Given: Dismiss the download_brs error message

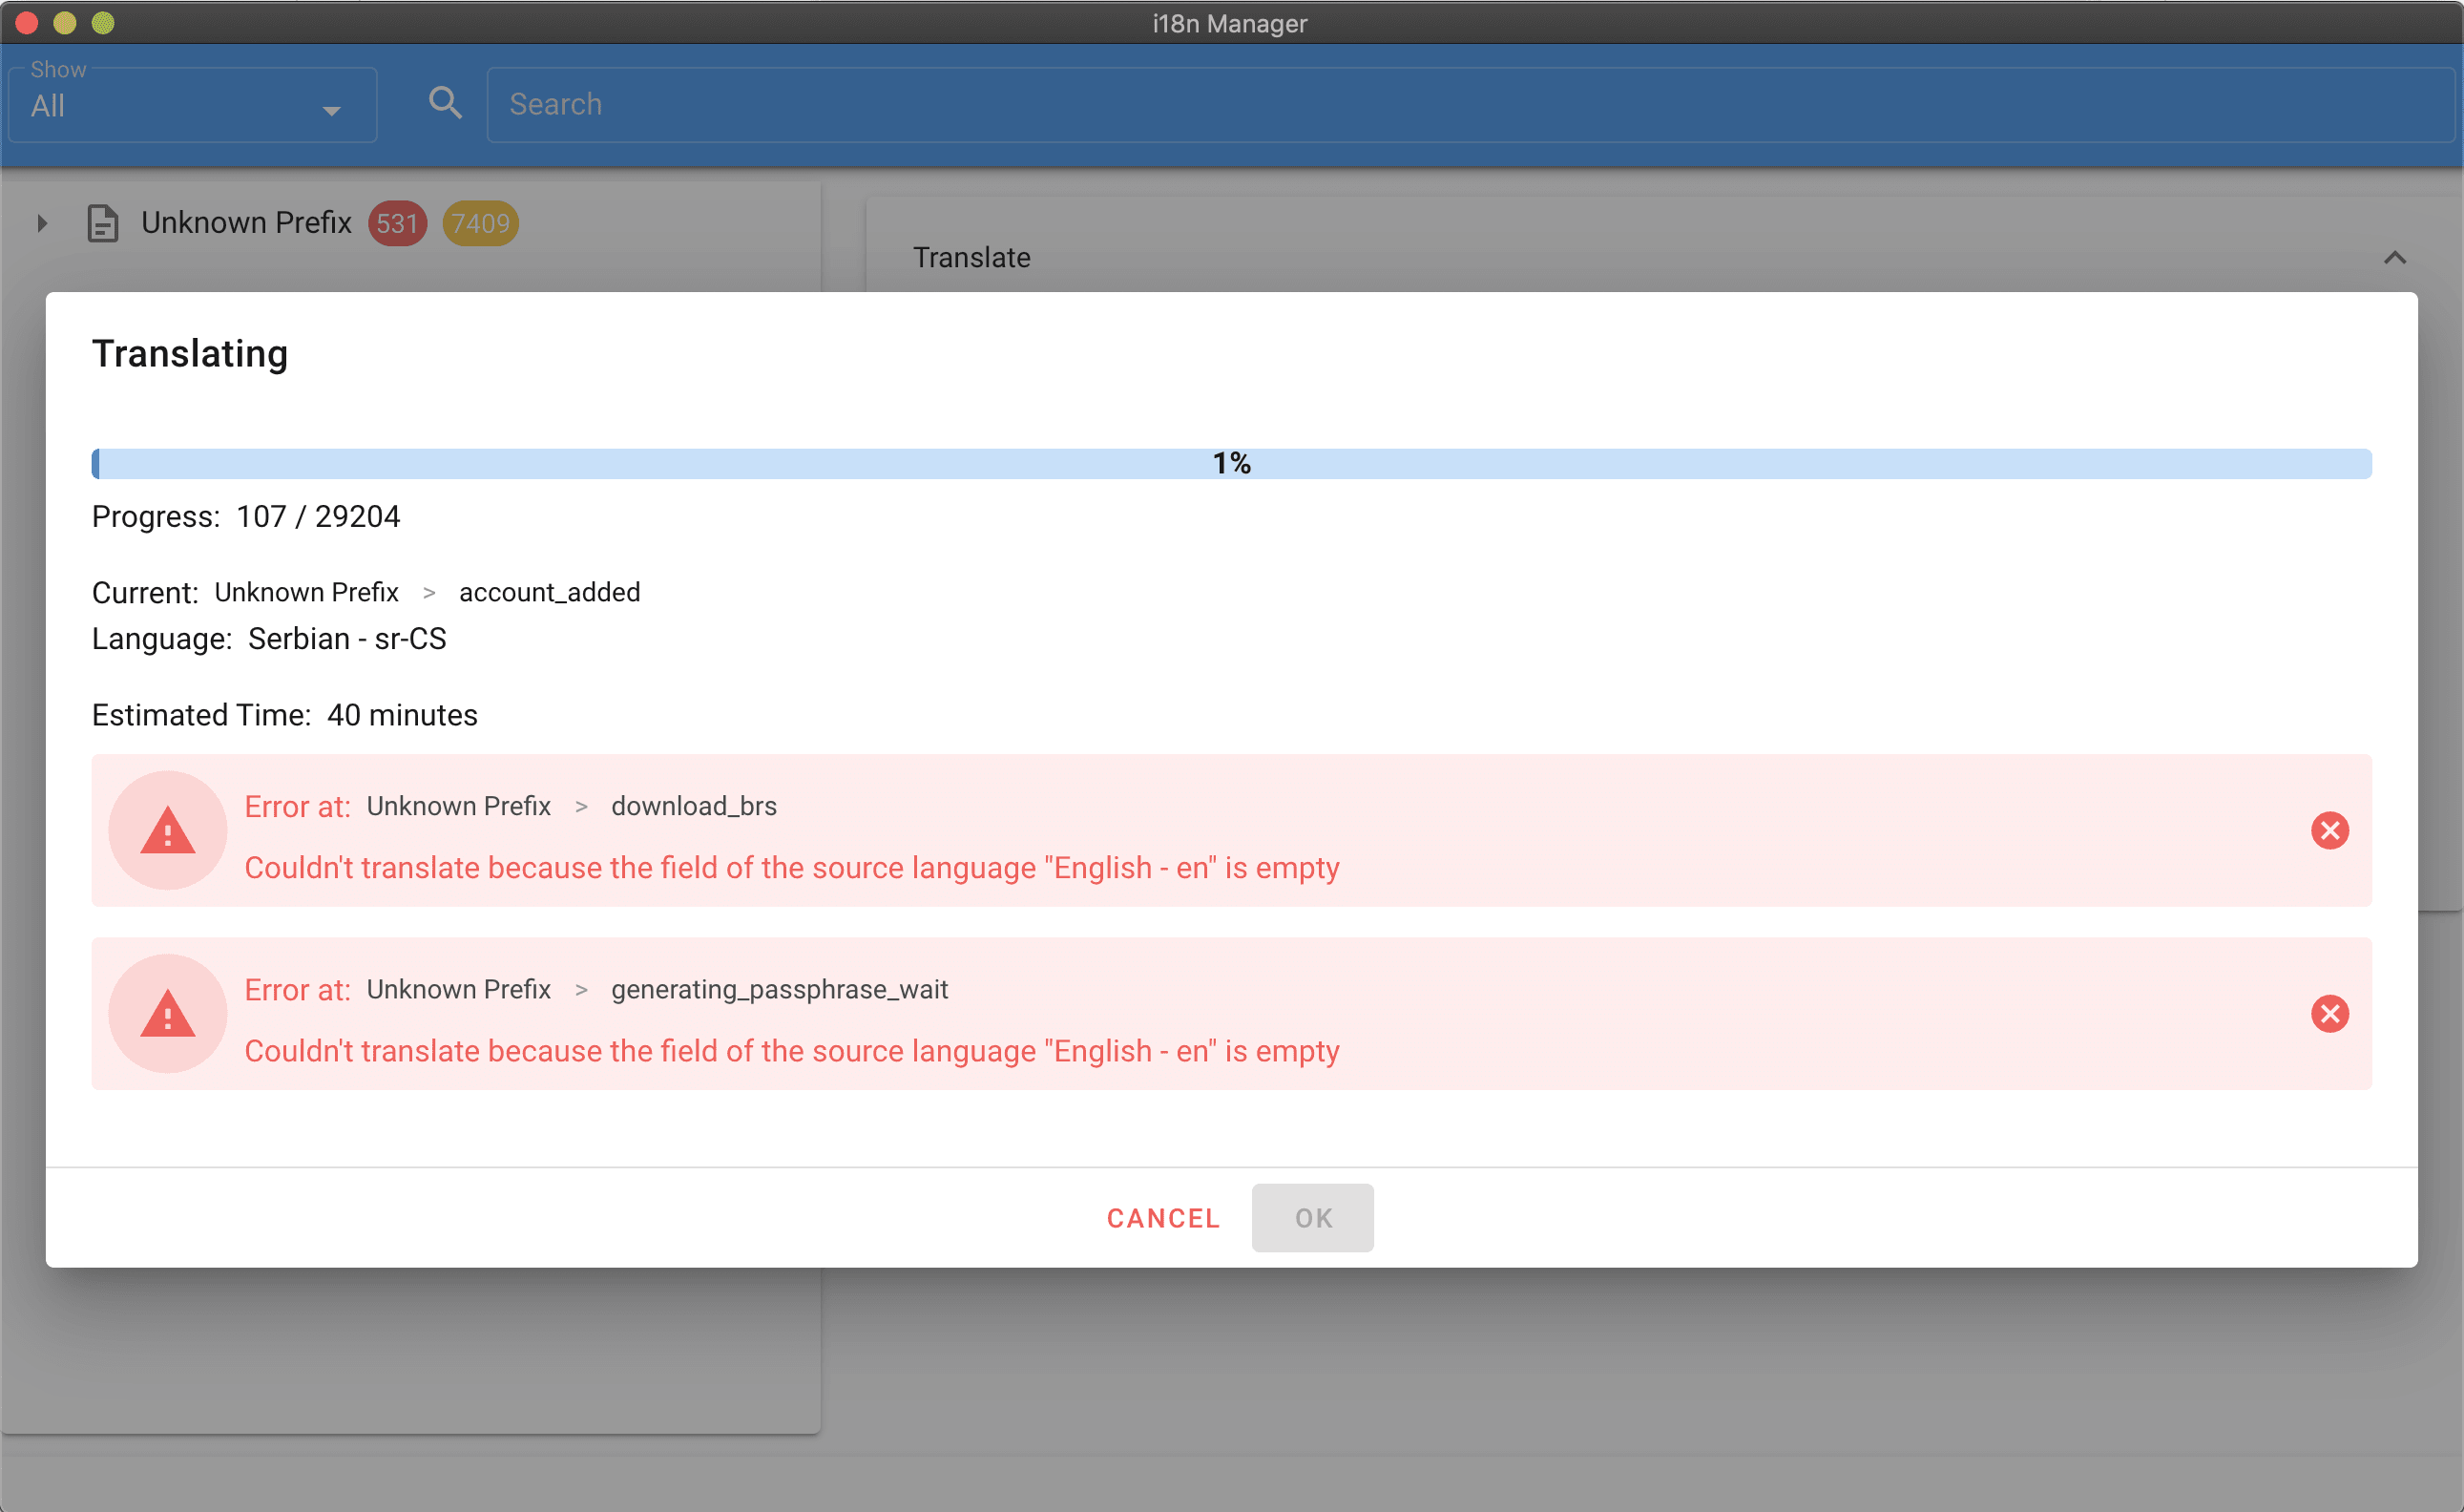Looking at the screenshot, I should tap(2329, 830).
